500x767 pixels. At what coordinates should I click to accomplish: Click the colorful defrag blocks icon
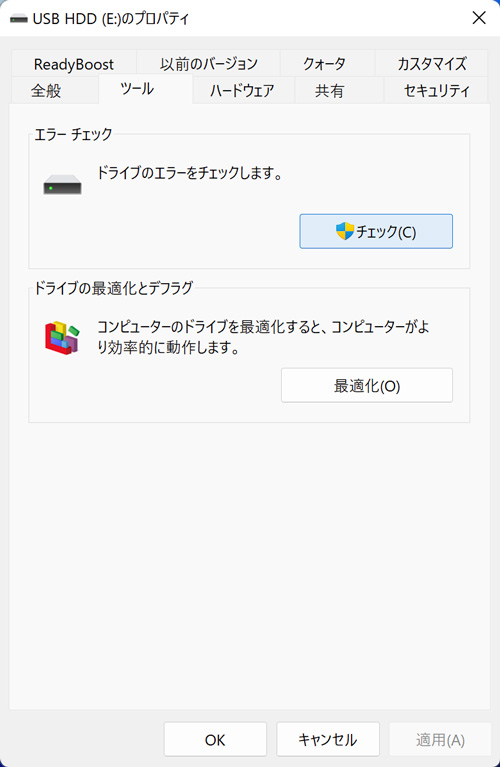point(62,338)
